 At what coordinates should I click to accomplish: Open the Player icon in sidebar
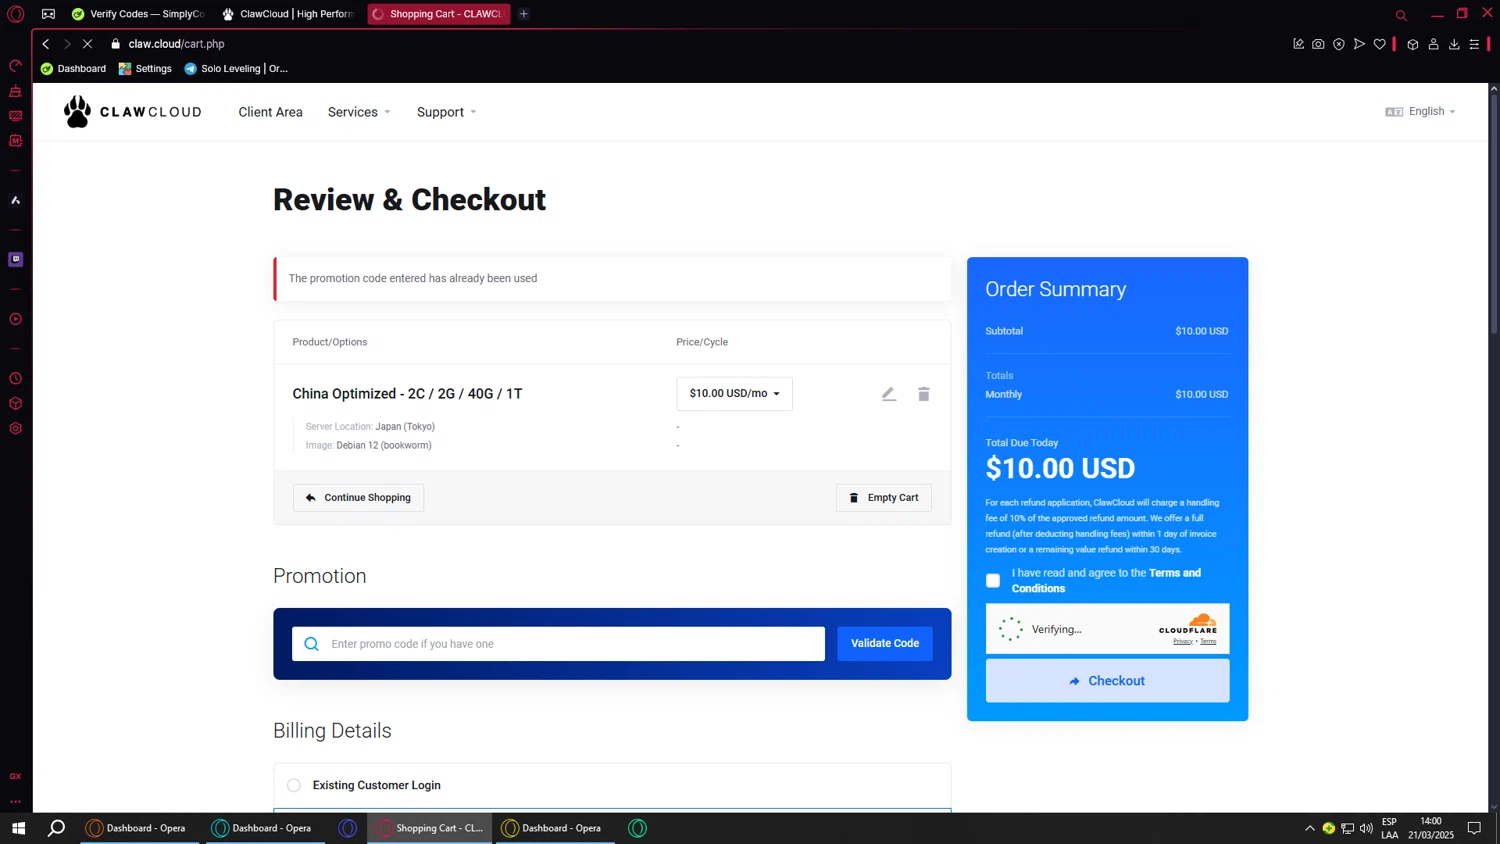(15, 319)
